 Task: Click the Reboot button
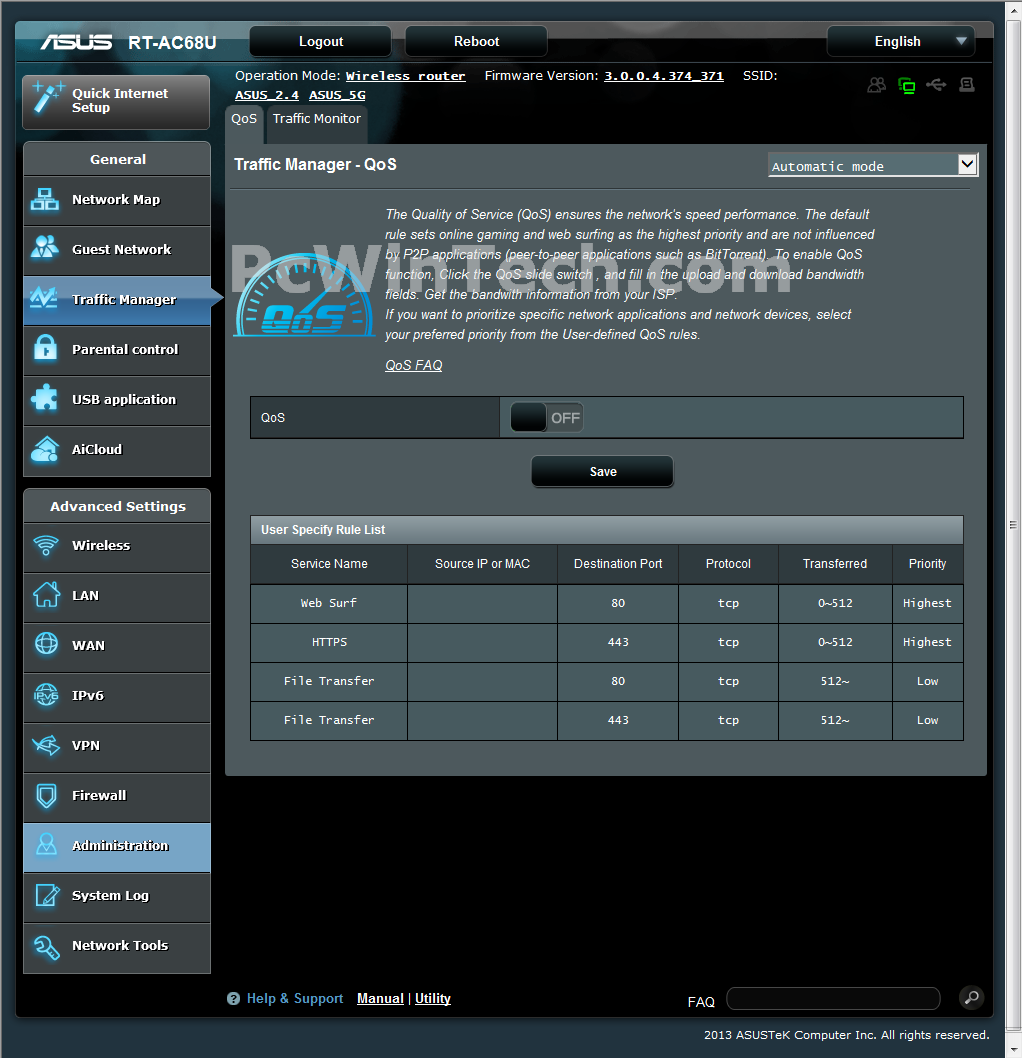click(476, 41)
